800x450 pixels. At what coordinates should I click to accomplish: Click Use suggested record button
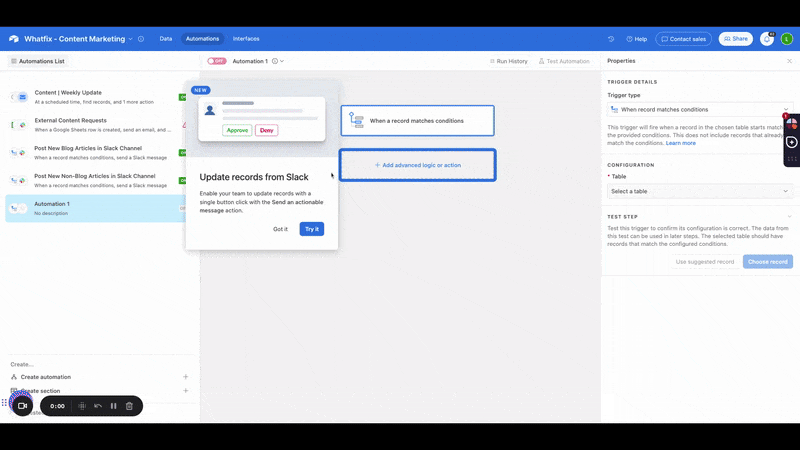[705, 262]
